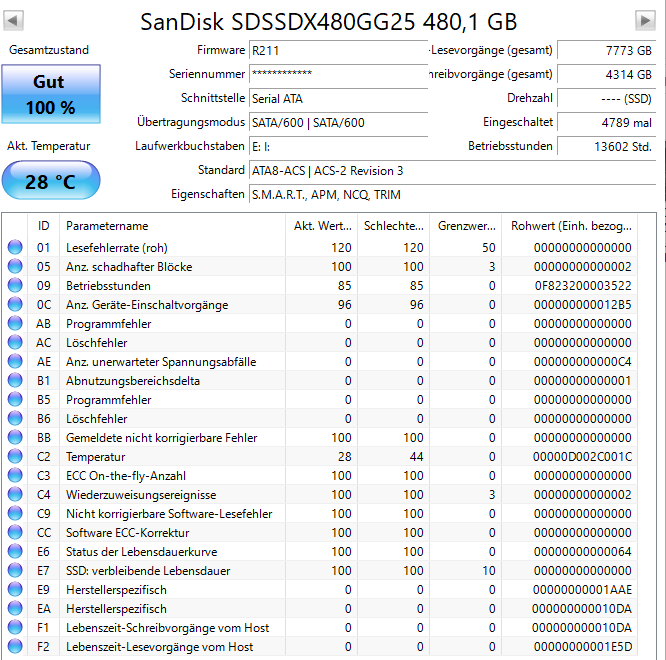Click the disk title SanDisk SDSSDX480GG25 480,1 GB
The image size is (666, 660).
329,21
